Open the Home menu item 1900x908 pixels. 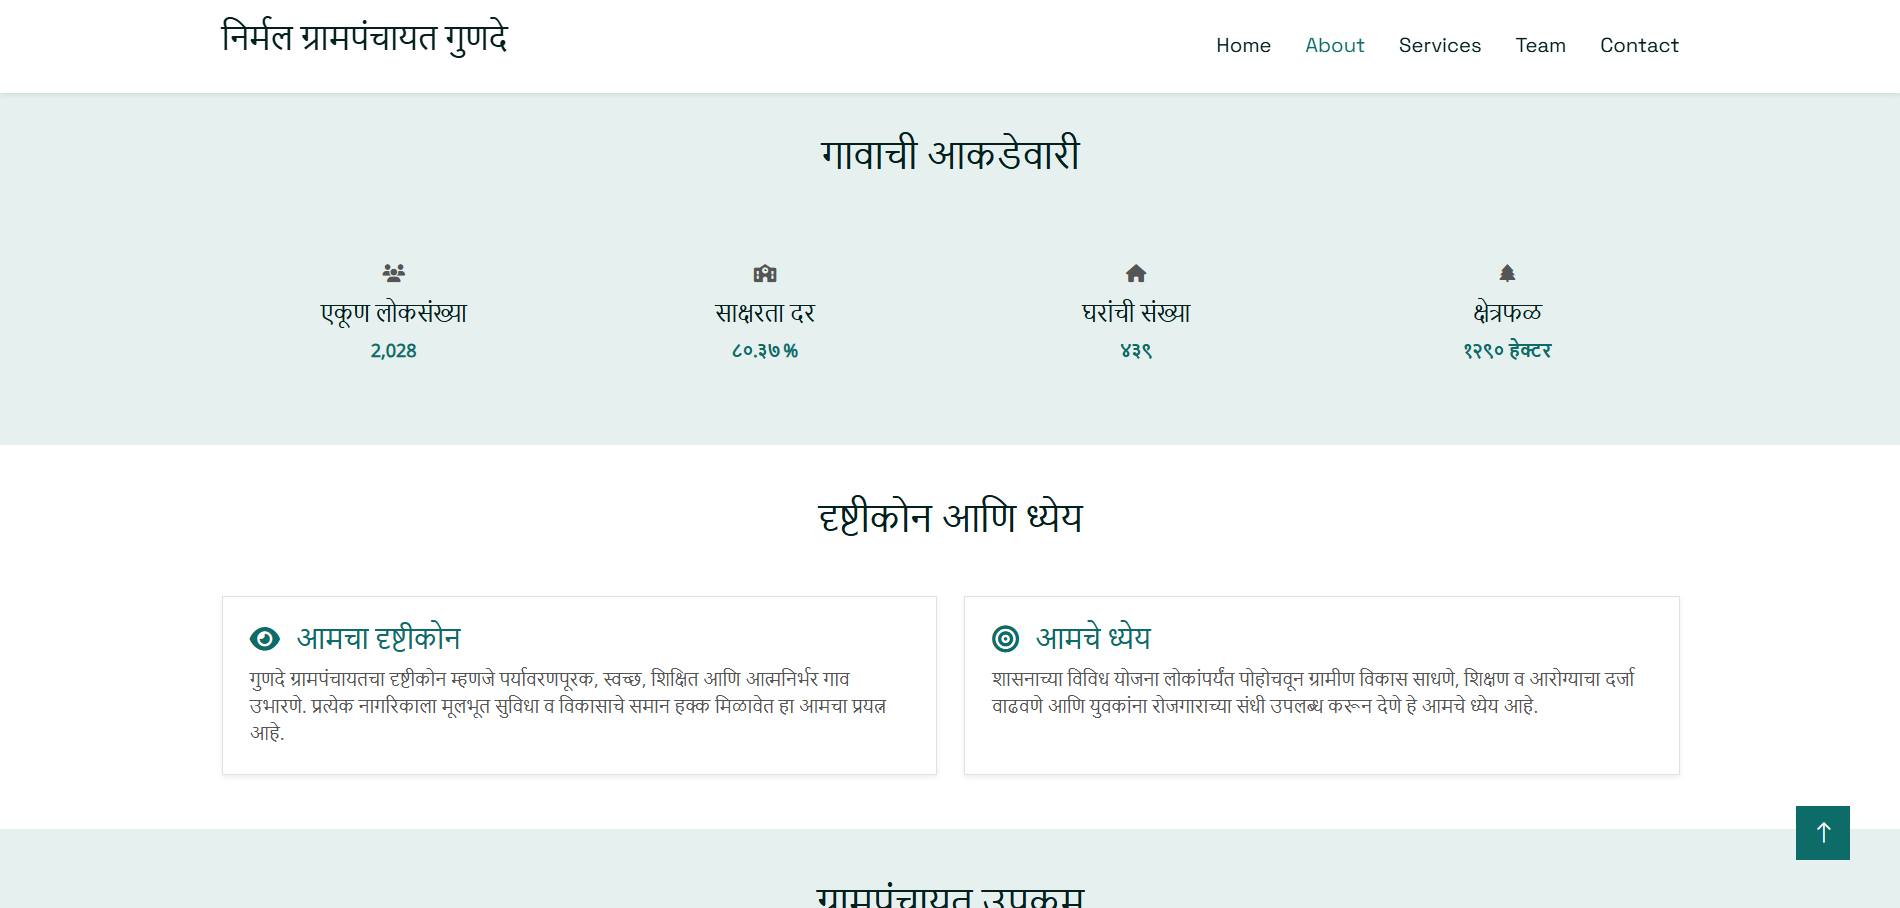1243,46
